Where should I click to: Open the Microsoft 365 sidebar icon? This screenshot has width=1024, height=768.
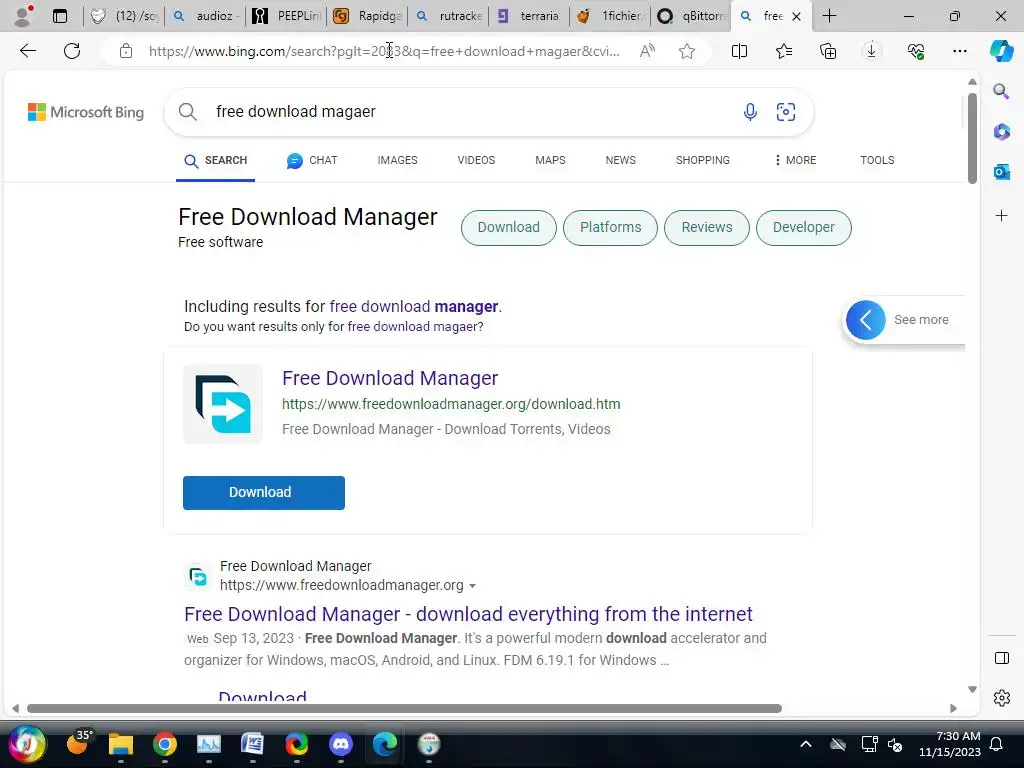pos(1001,132)
